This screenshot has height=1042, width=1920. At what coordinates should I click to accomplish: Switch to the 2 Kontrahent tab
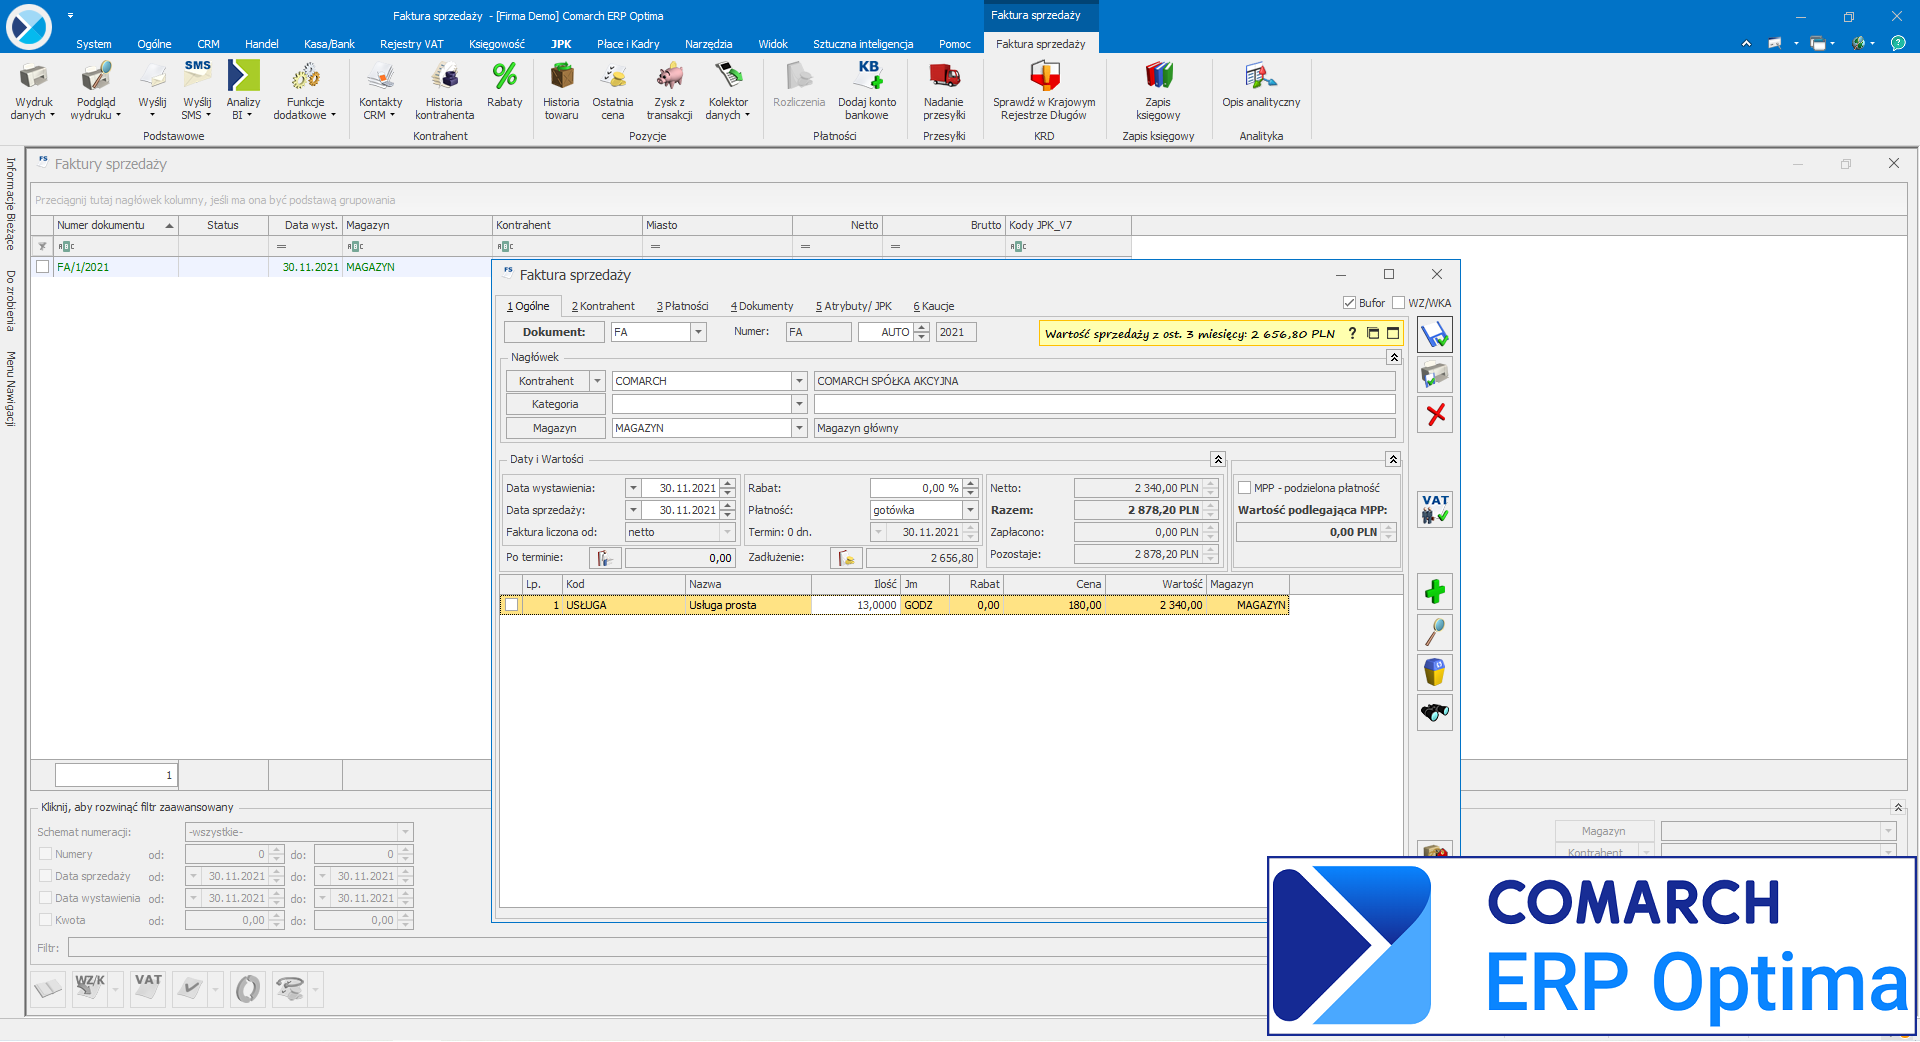click(603, 306)
